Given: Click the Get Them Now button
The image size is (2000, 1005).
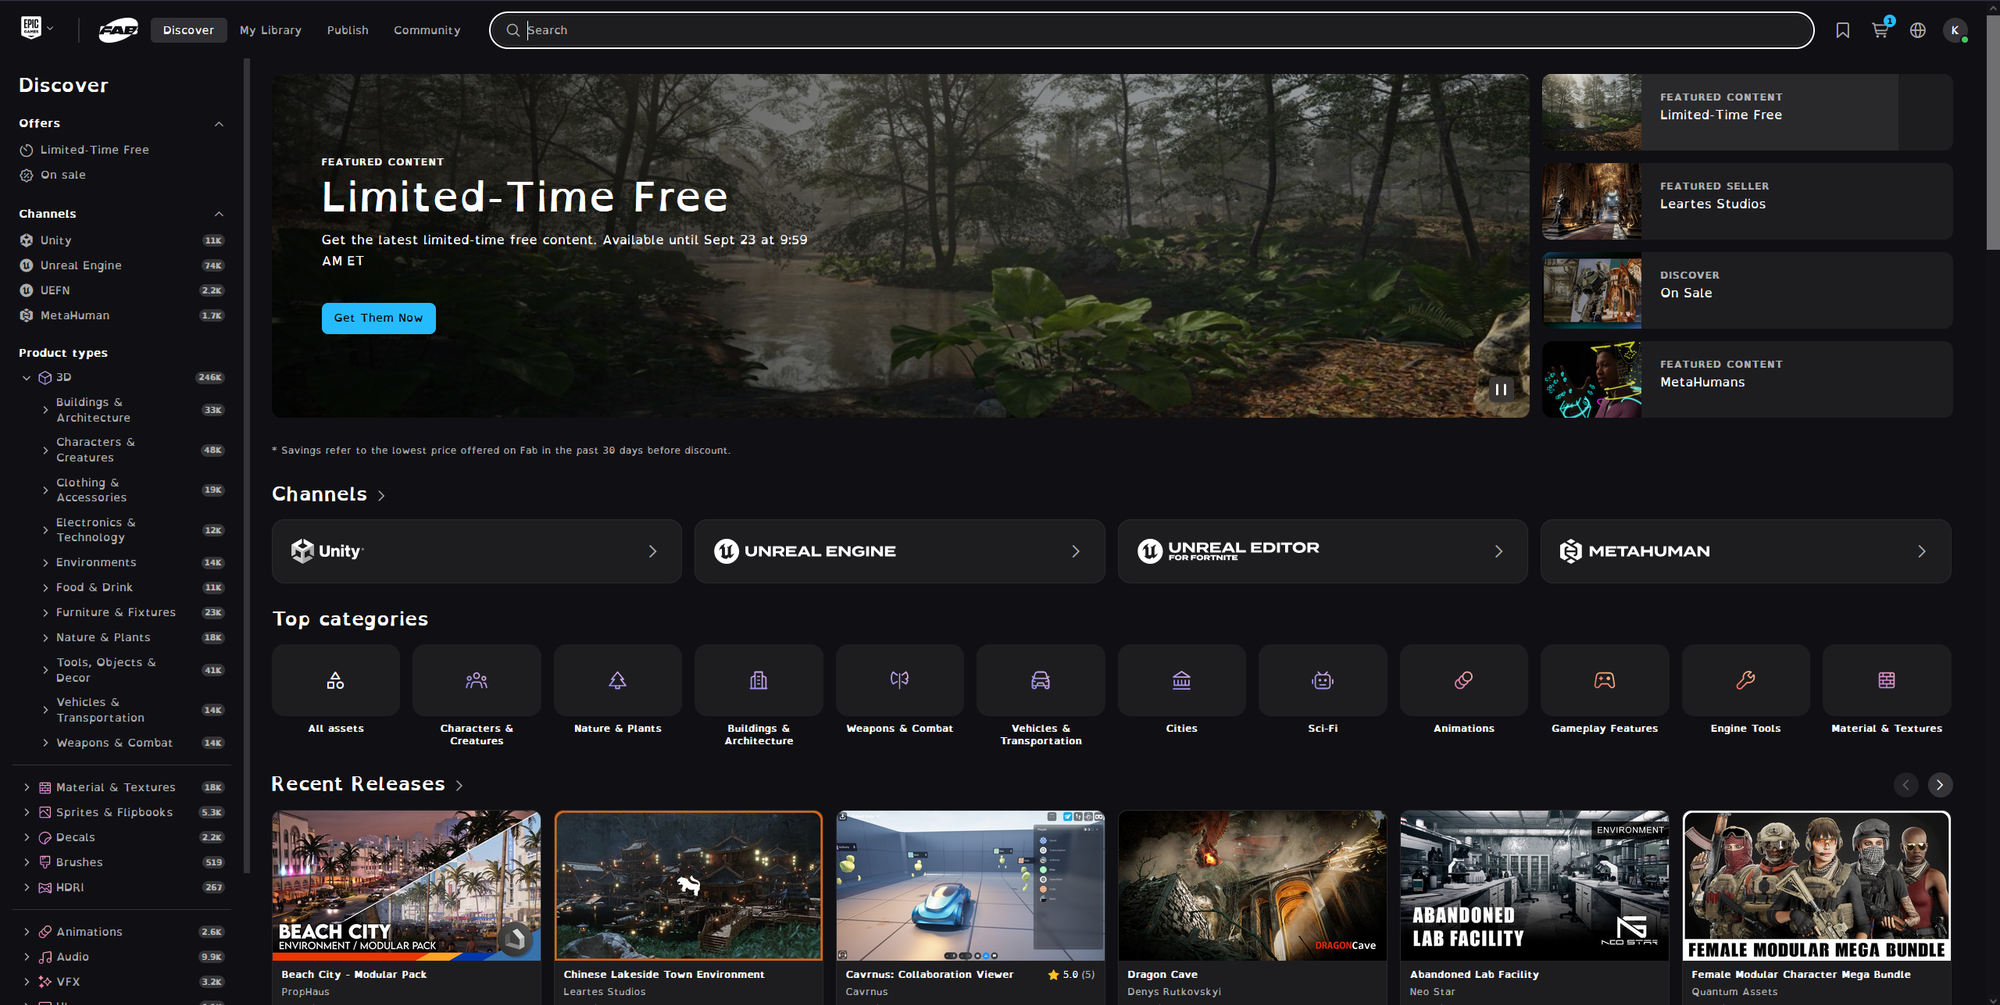Looking at the screenshot, I should 379,318.
